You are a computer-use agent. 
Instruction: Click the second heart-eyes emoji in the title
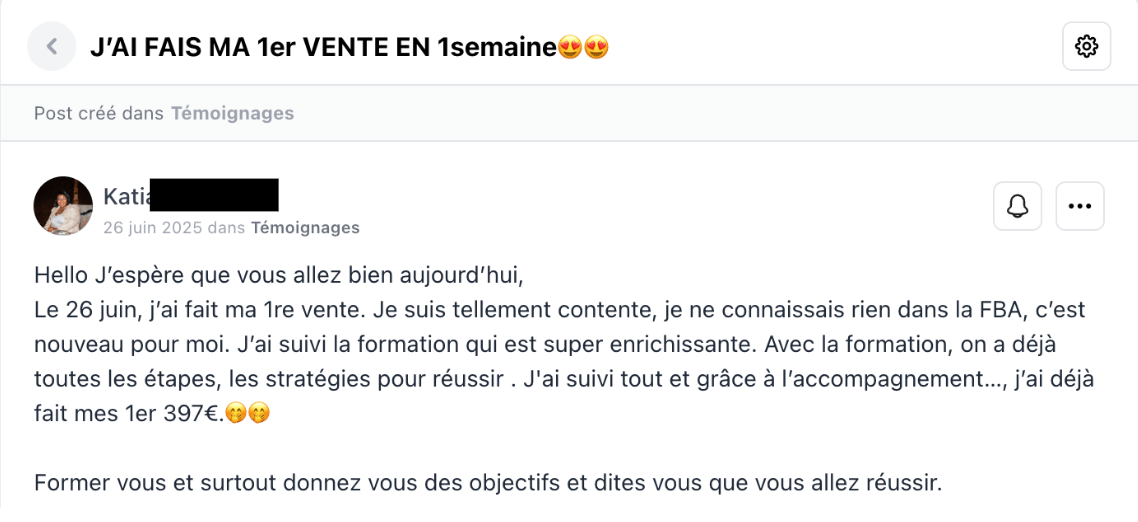[597, 47]
